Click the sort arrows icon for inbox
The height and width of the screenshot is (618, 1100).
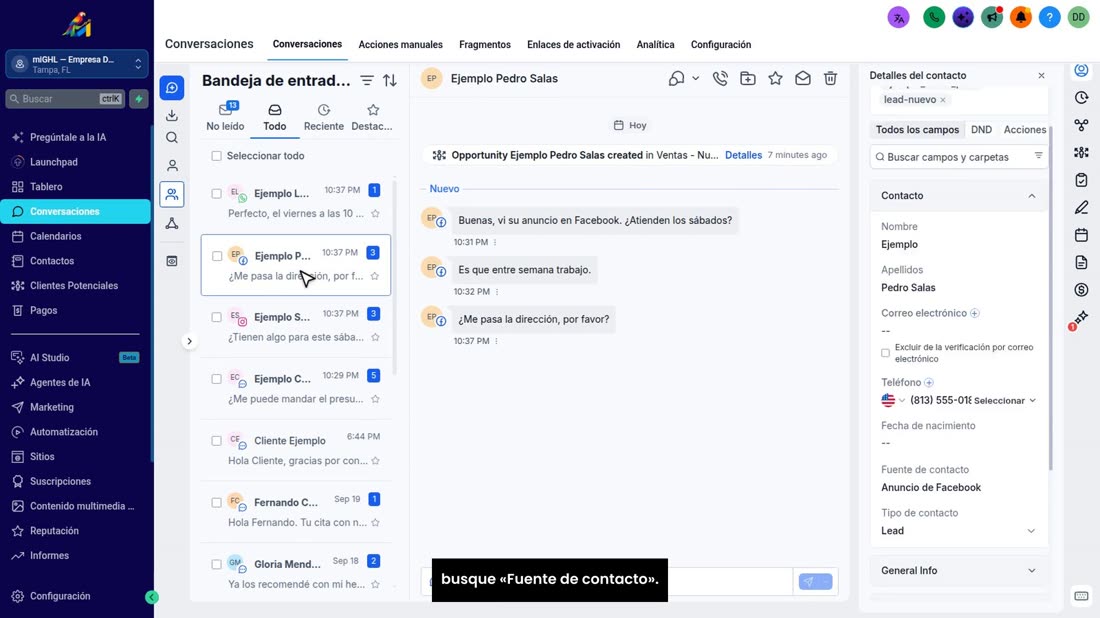point(390,81)
